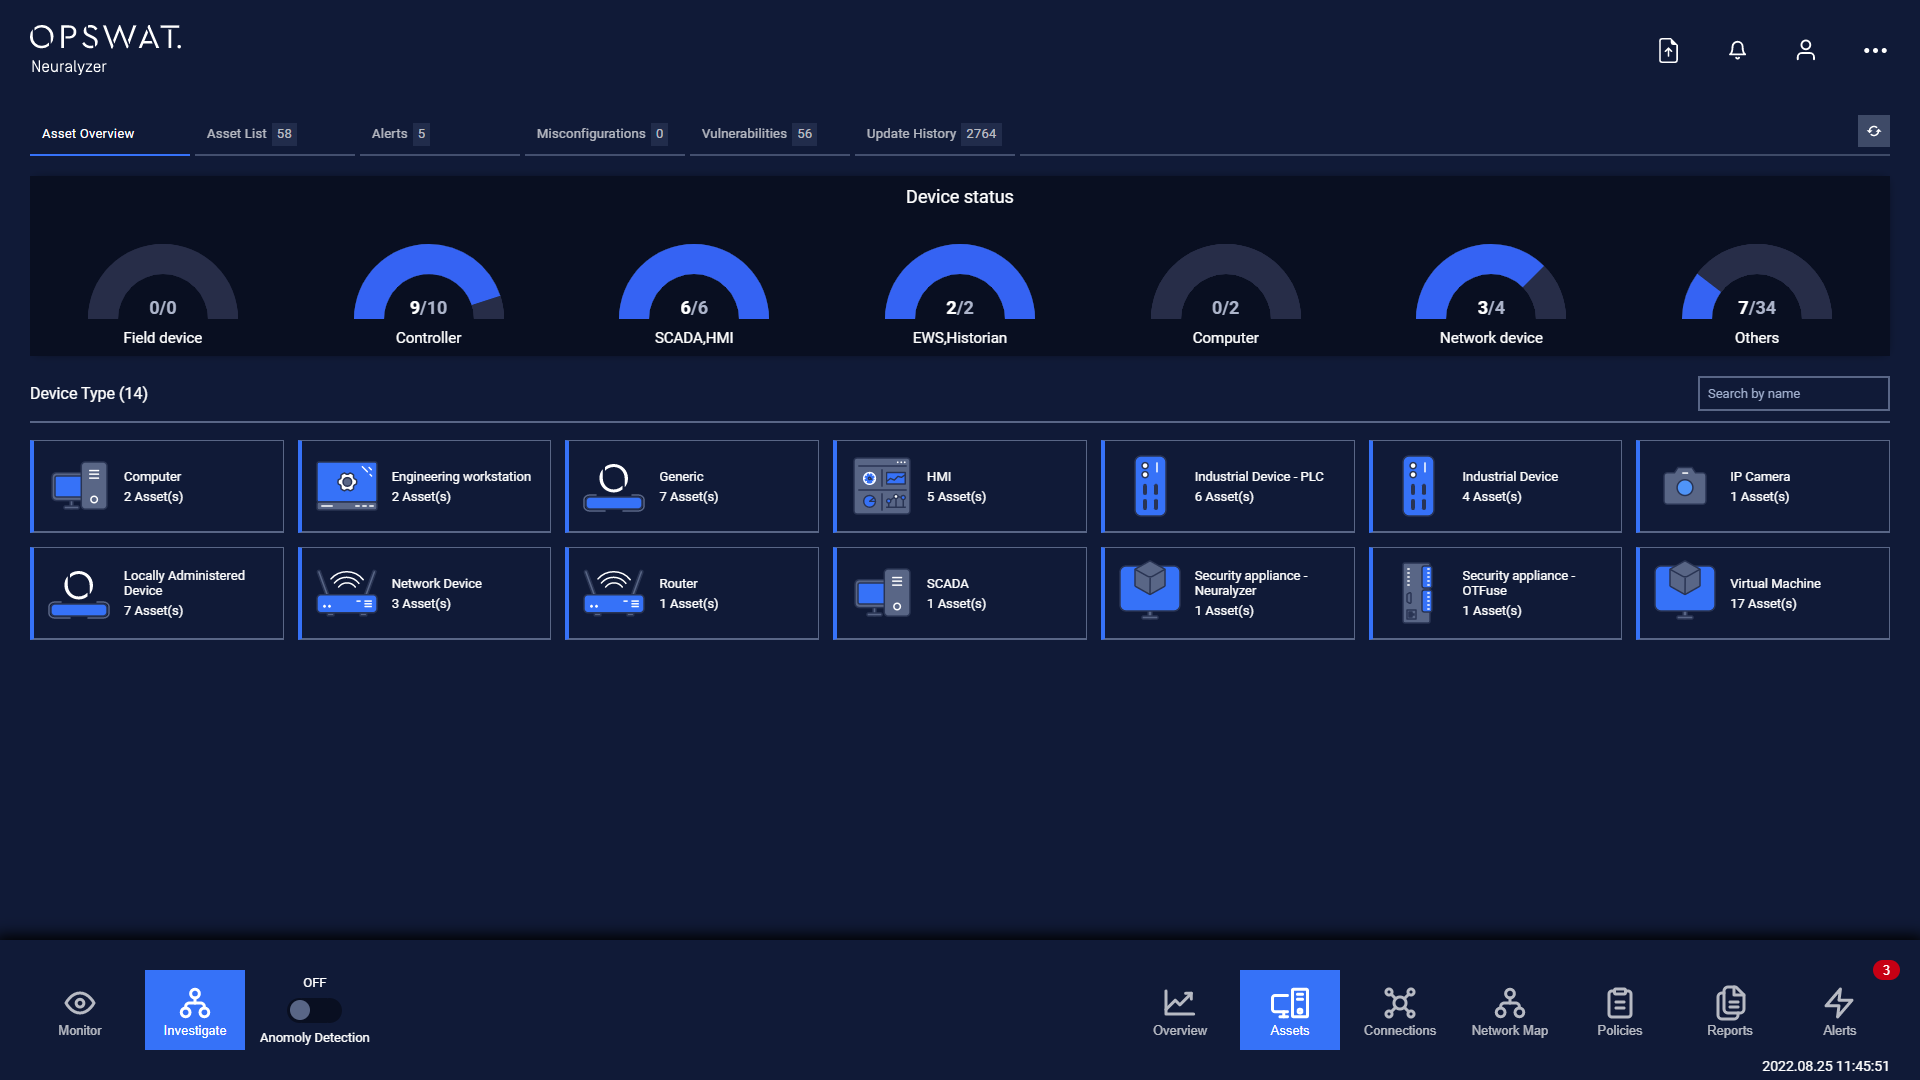The width and height of the screenshot is (1920, 1080).
Task: Open the Reports section
Action: click(1729, 1010)
